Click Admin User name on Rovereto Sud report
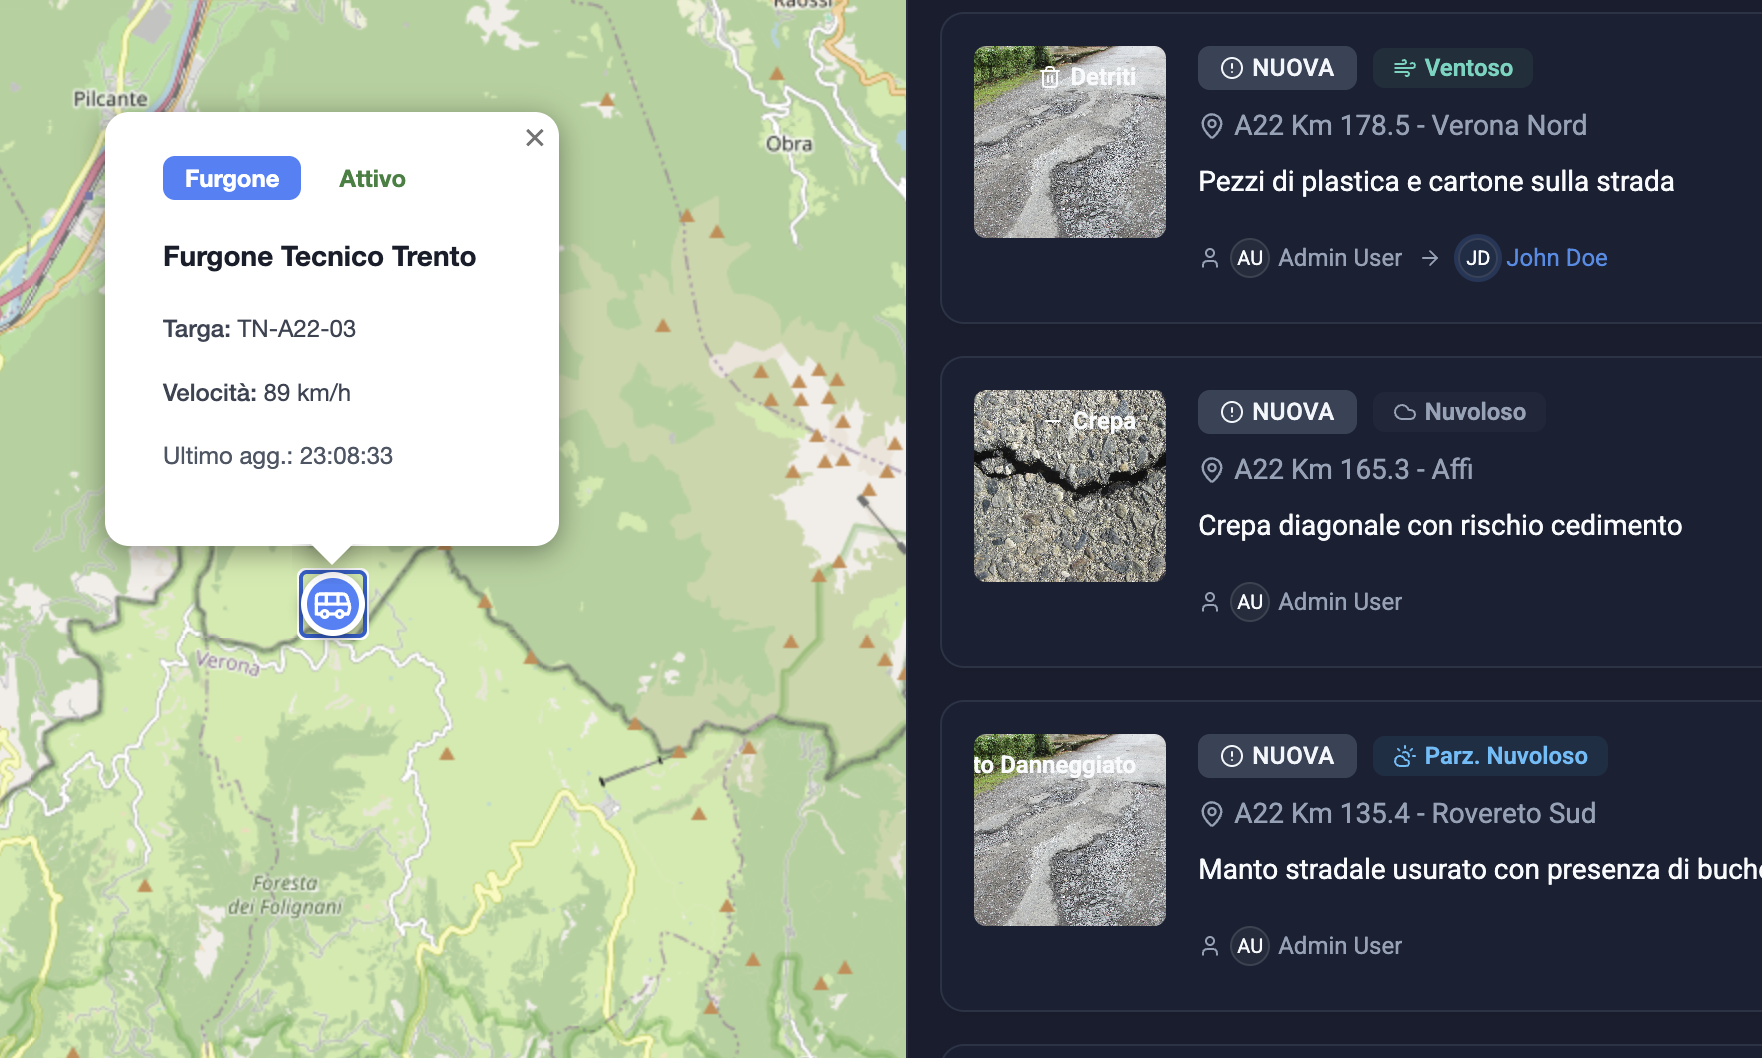 pyautogui.click(x=1340, y=946)
